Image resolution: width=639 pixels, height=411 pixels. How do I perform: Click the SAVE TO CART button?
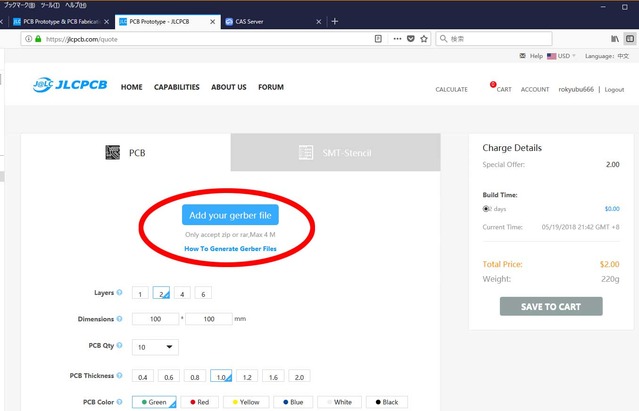551,306
